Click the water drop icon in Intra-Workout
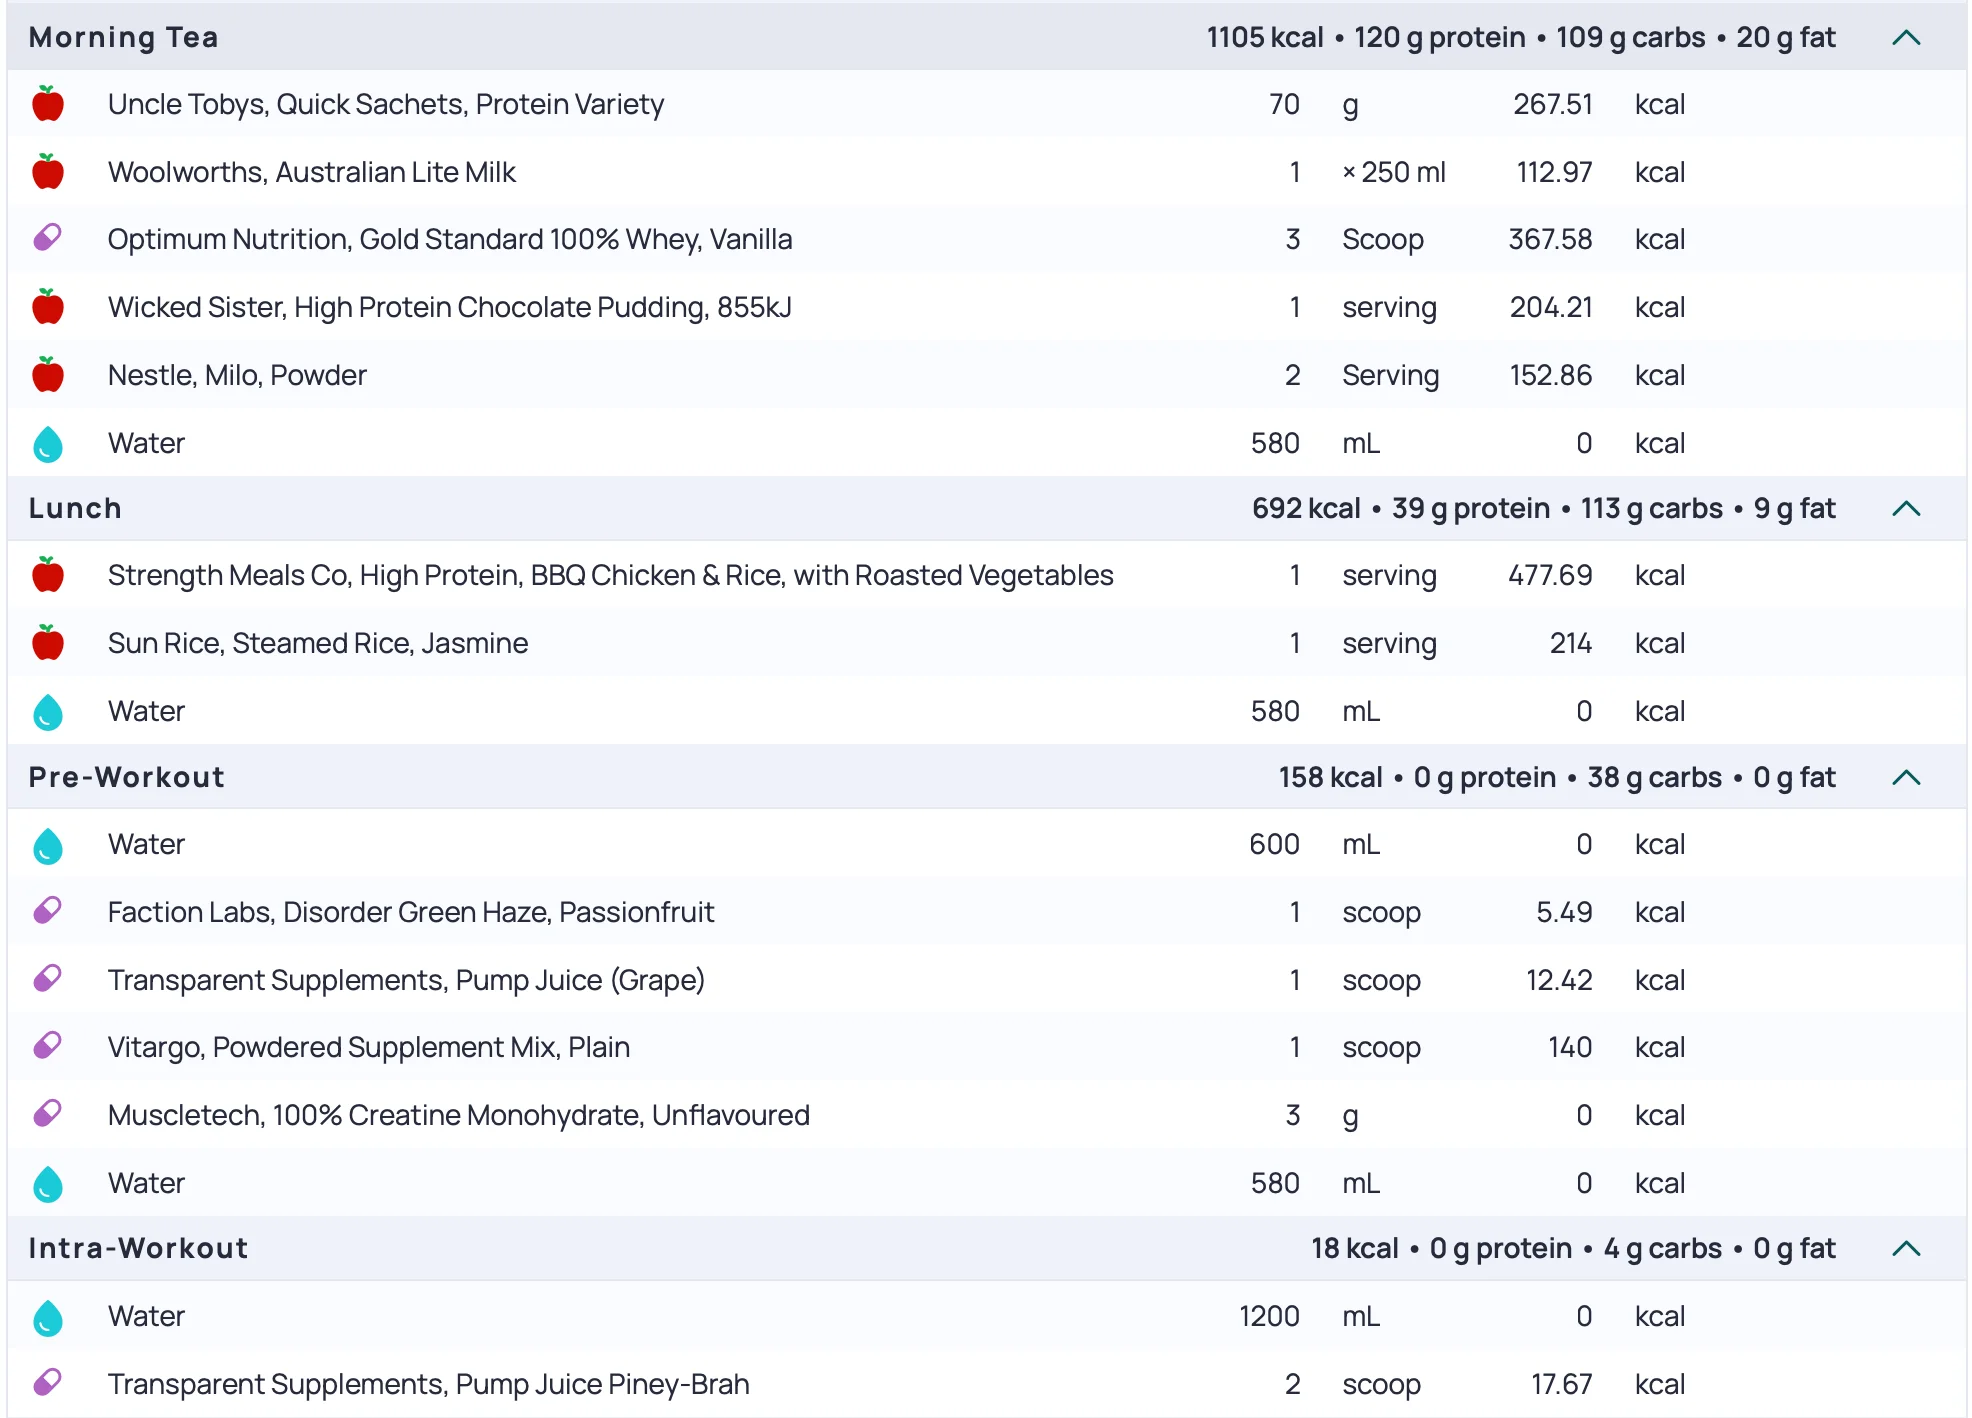Viewport: 1972px width, 1418px height. click(48, 1318)
